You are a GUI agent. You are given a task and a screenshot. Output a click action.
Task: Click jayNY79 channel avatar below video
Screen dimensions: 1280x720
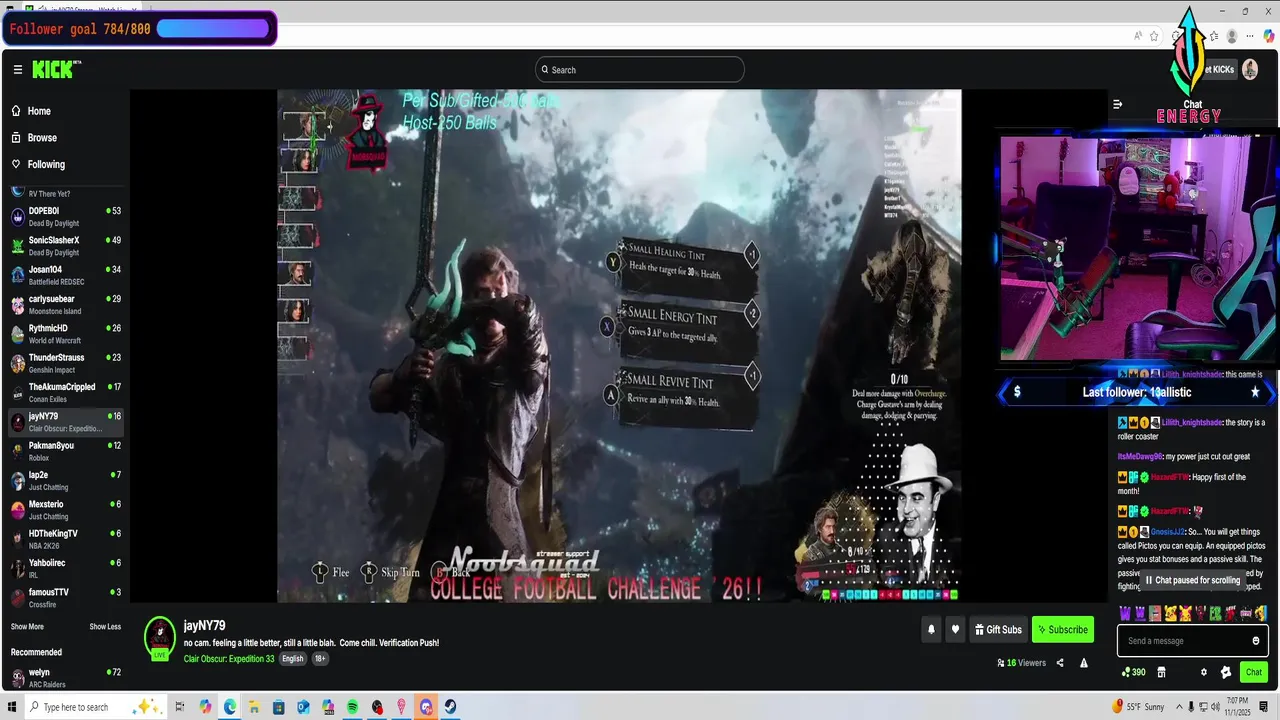(x=160, y=637)
